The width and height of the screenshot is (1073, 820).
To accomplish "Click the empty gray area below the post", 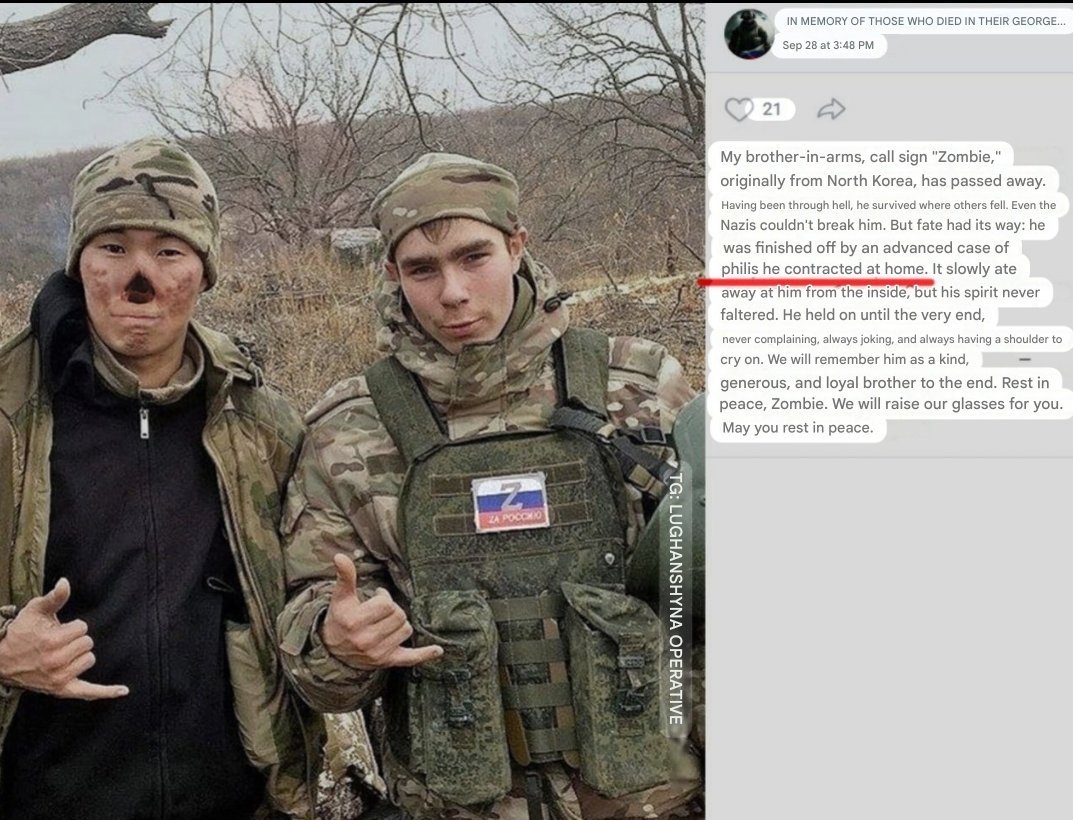I will tap(889, 637).
